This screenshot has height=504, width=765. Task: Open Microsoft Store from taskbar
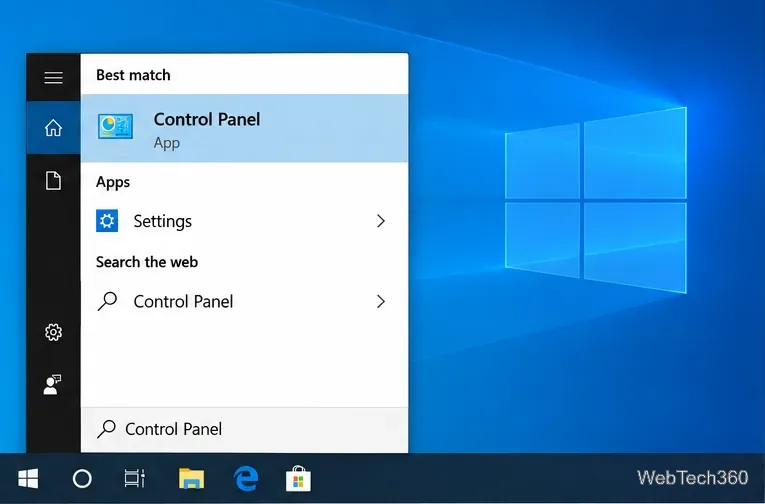click(298, 479)
